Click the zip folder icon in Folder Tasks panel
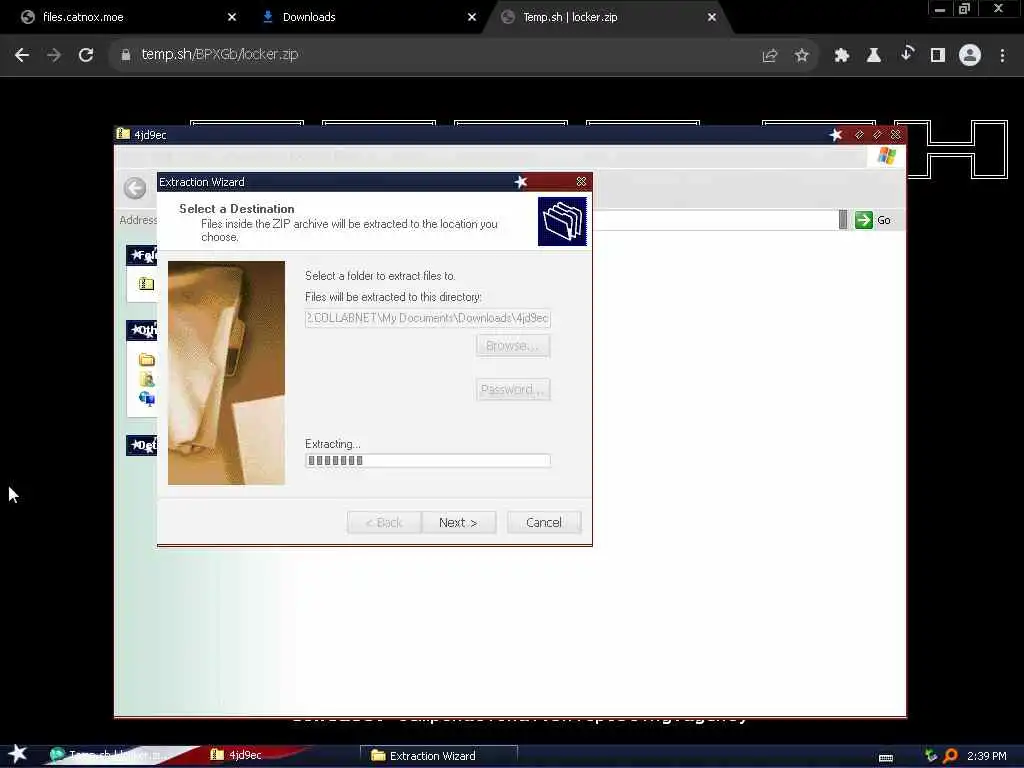Viewport: 1024px width, 768px height. click(x=146, y=283)
